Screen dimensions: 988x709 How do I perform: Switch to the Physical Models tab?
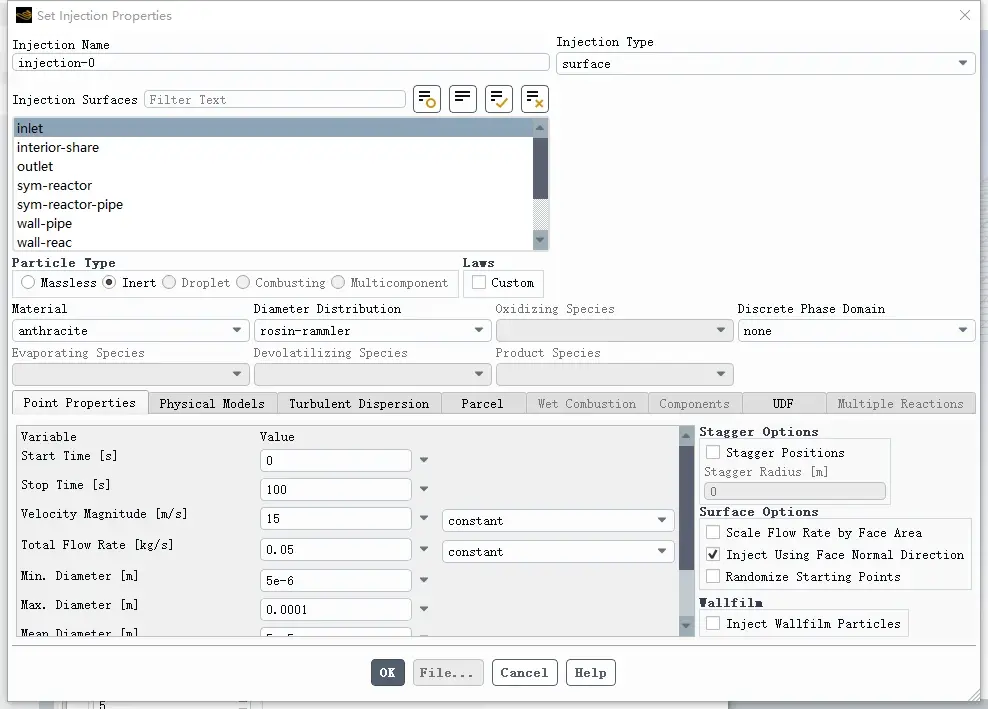tap(212, 403)
